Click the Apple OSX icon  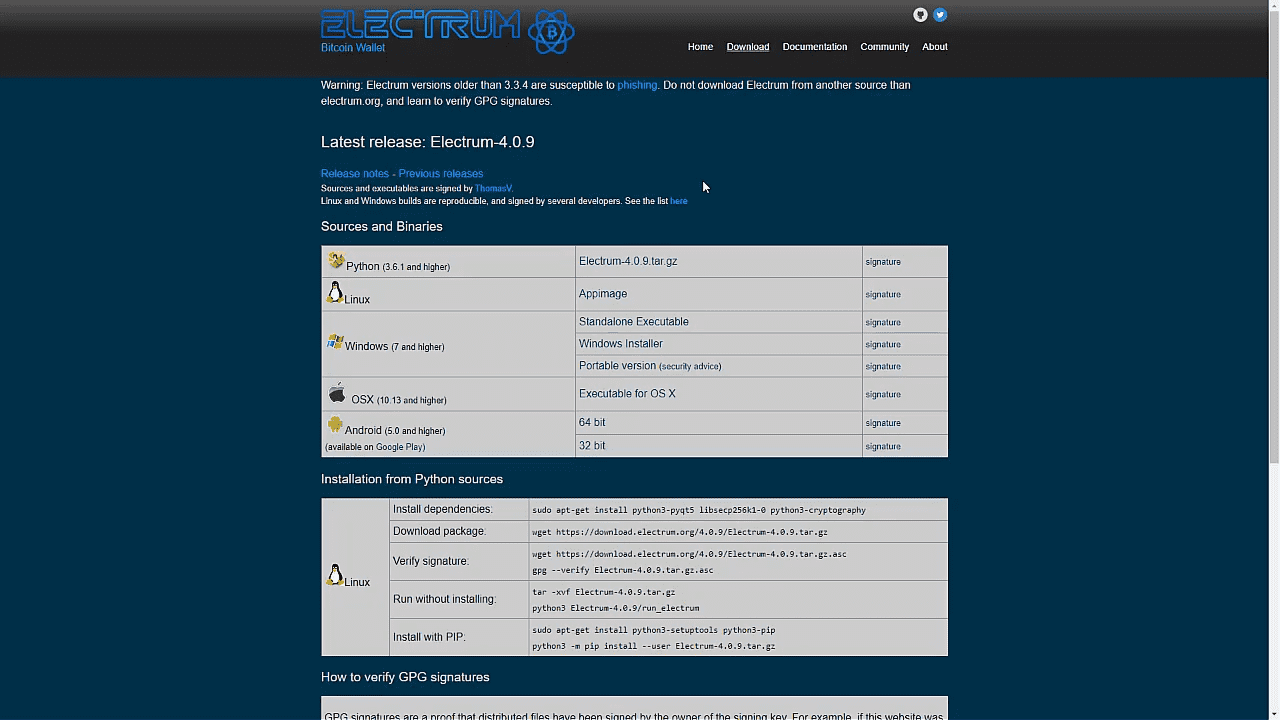click(x=337, y=392)
